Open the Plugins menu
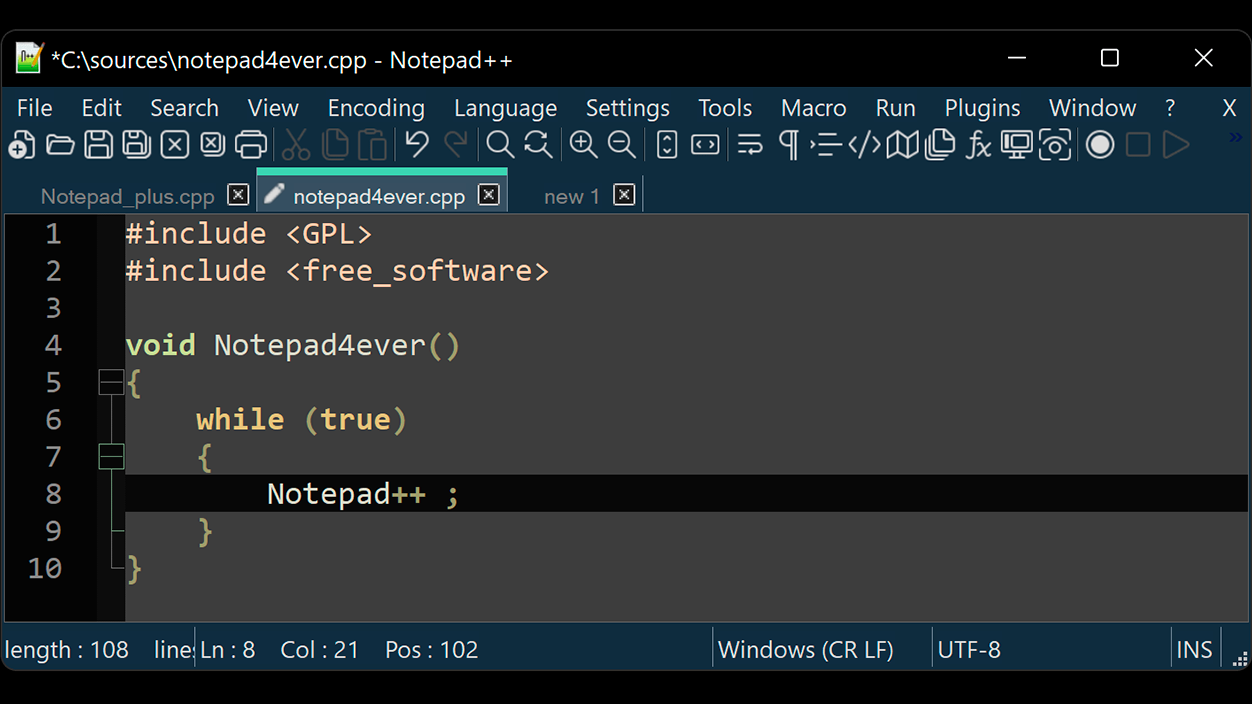The image size is (1252, 704). point(982,108)
